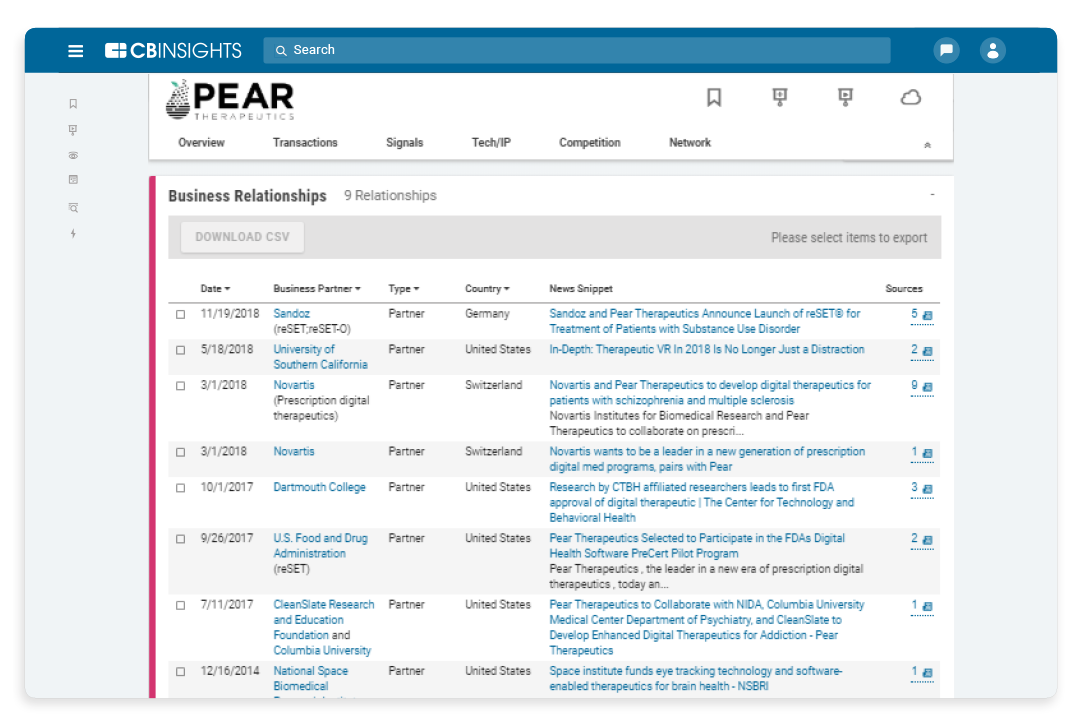Open the 5 sources count for Sandoz
This screenshot has height=728, width=1082.
click(914, 314)
